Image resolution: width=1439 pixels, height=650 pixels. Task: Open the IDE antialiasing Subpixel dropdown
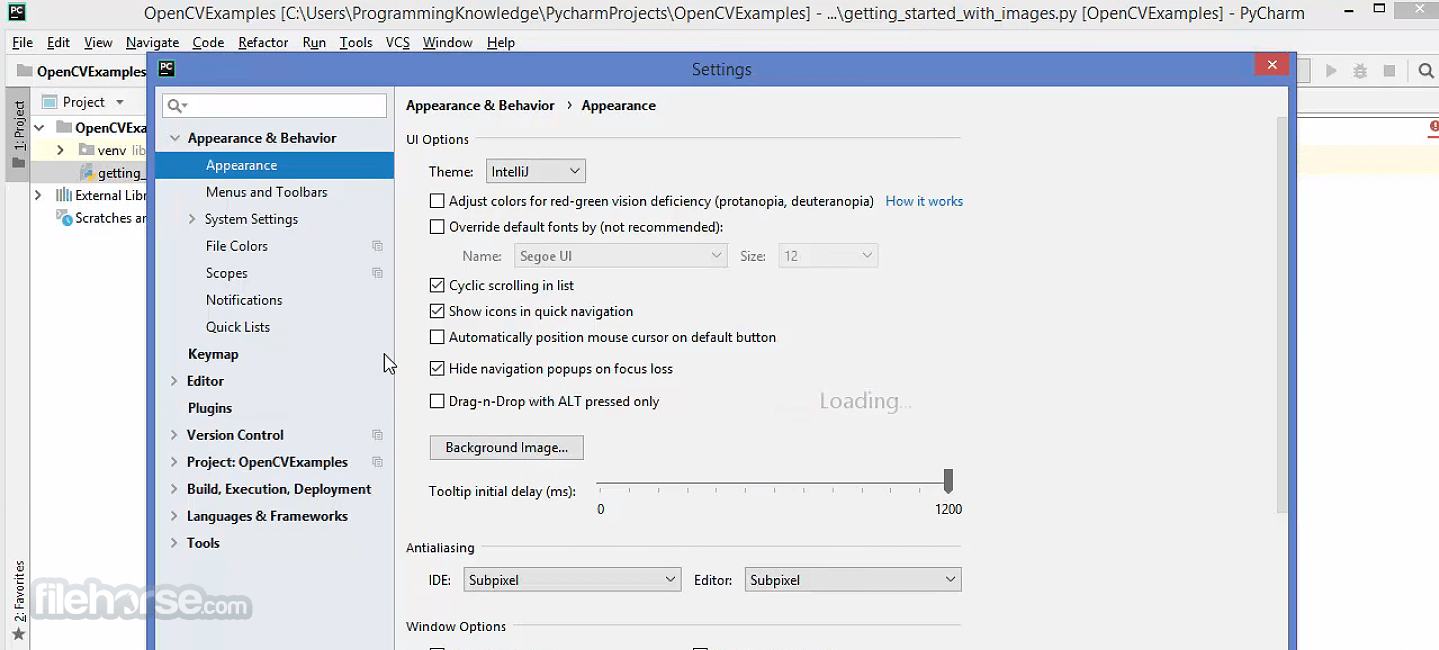[572, 579]
